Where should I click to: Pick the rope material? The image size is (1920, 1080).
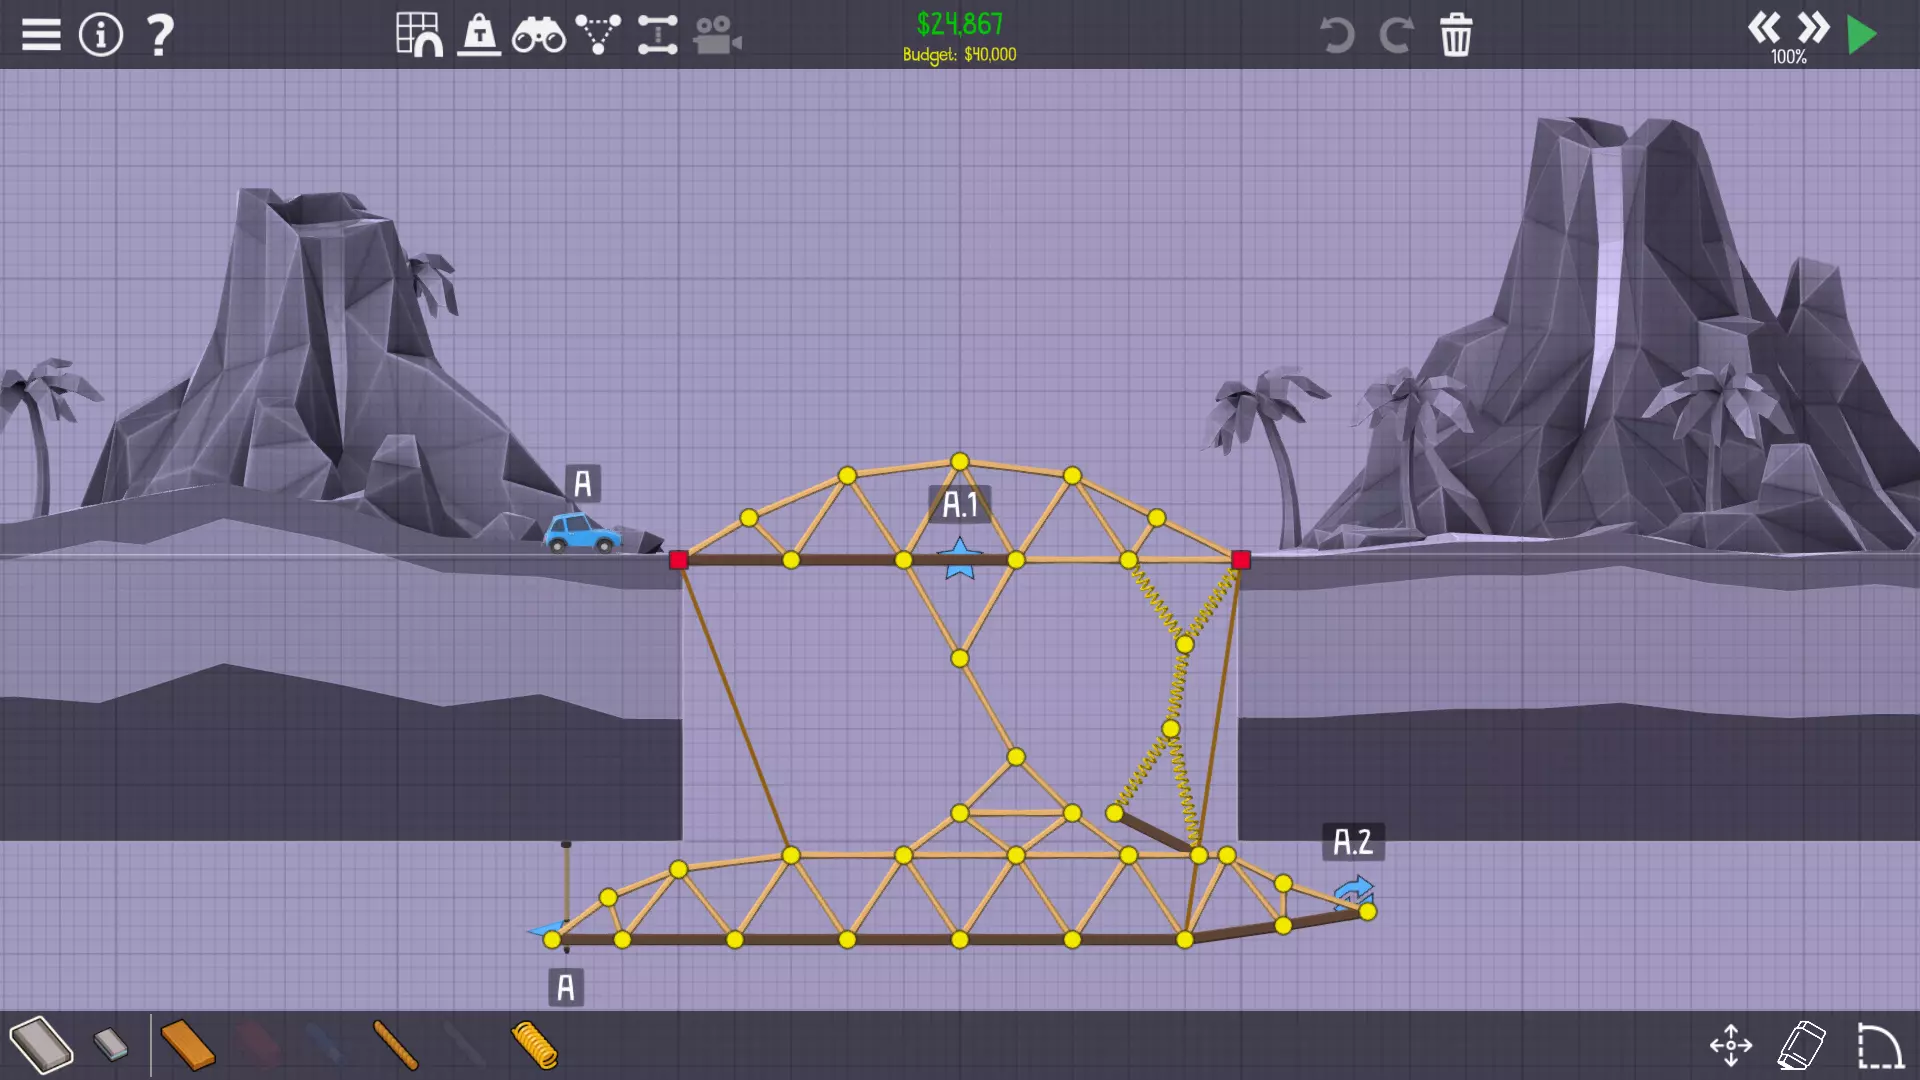tap(395, 1045)
